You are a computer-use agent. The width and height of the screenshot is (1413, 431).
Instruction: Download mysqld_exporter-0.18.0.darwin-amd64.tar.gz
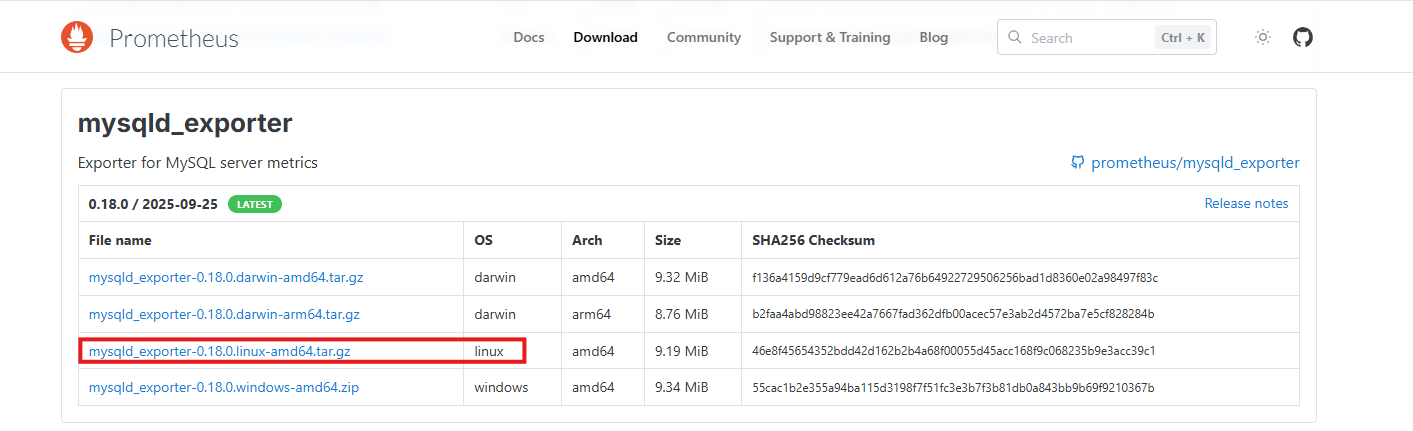pyautogui.click(x=224, y=277)
